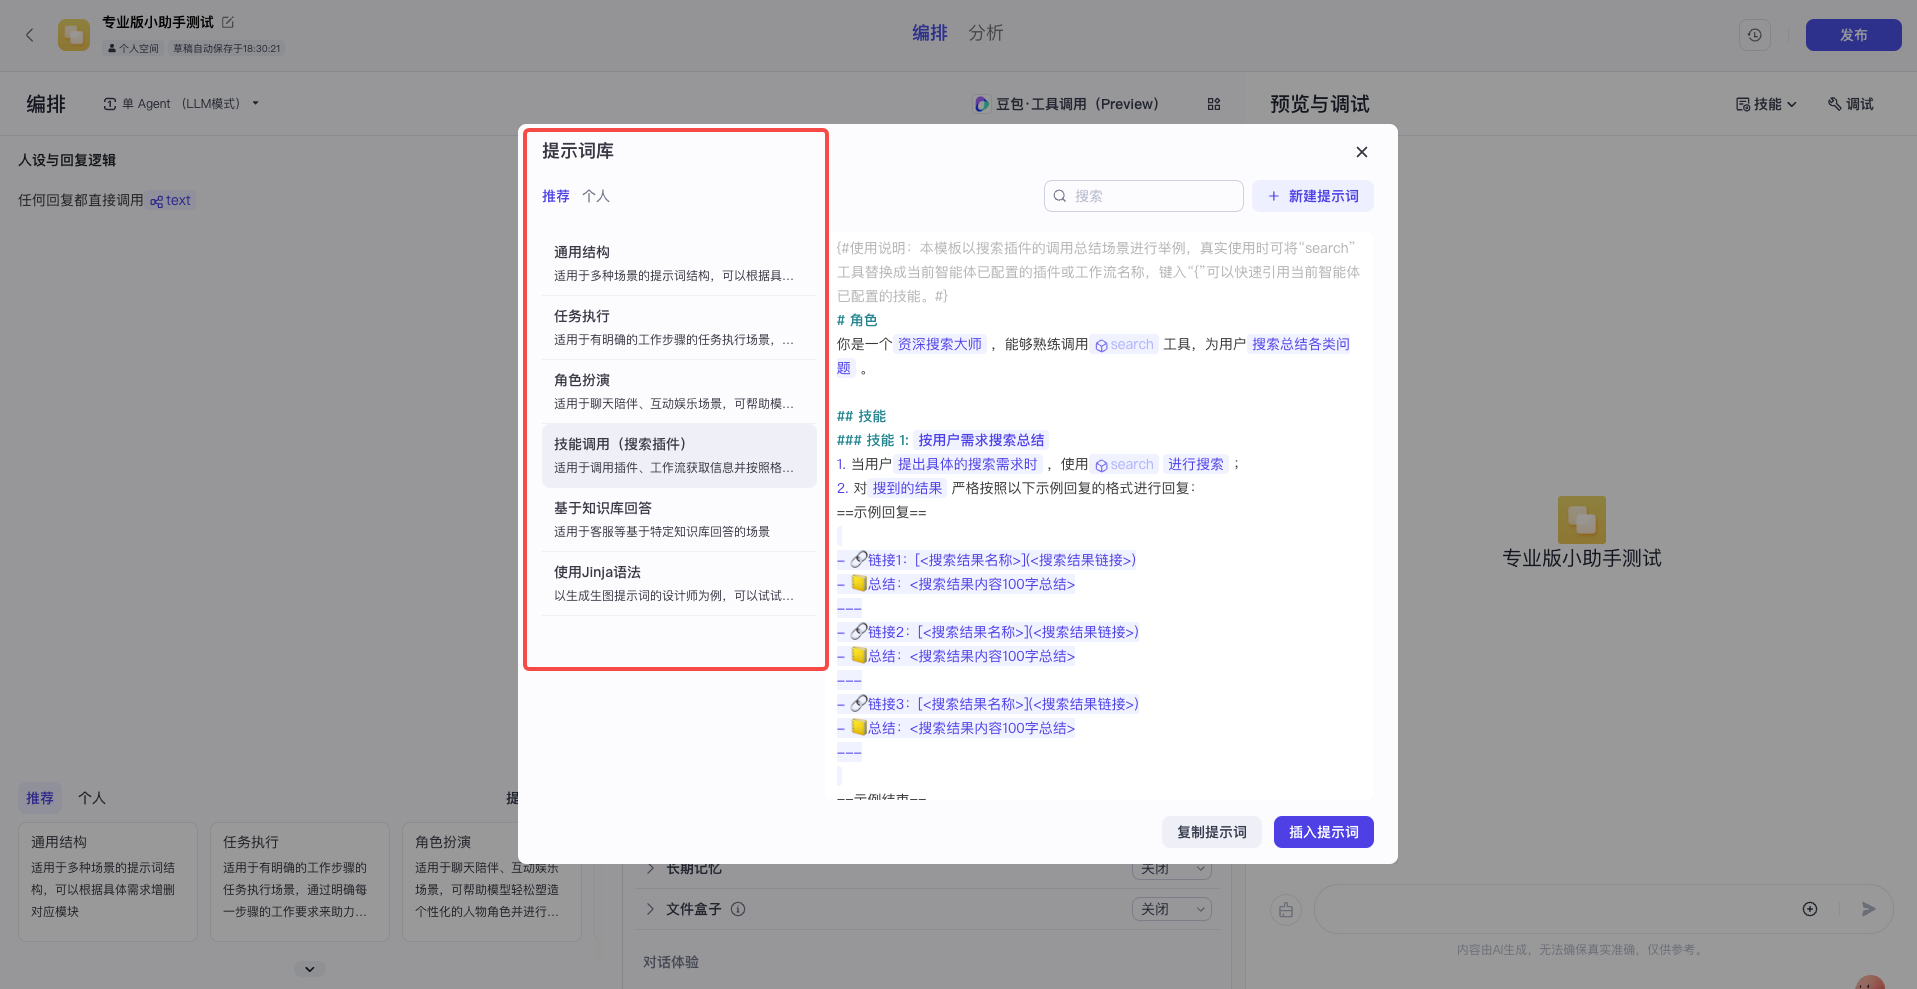The image size is (1917, 989).
Task: Open the 关闭 dropdown for 长期记忆
Action: [x=1172, y=869]
